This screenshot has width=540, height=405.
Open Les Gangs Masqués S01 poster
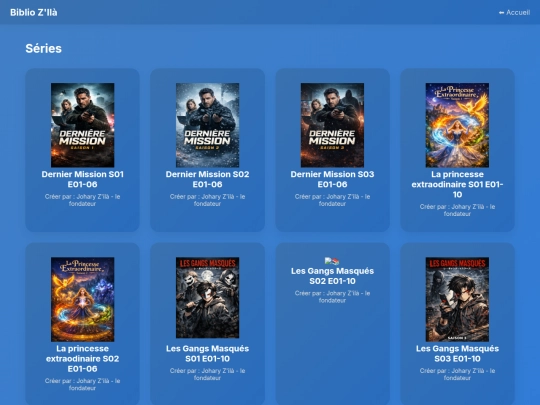pyautogui.click(x=207, y=298)
